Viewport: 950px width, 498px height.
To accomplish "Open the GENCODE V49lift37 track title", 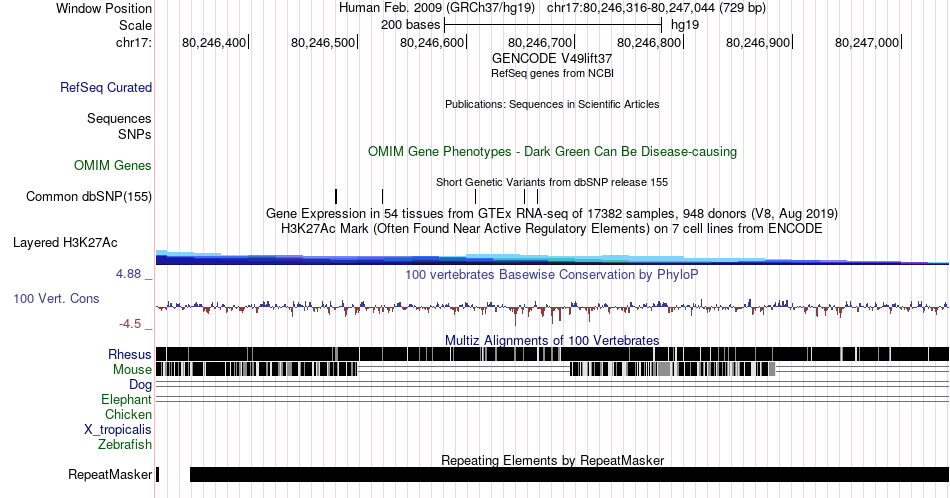I will coord(552,59).
